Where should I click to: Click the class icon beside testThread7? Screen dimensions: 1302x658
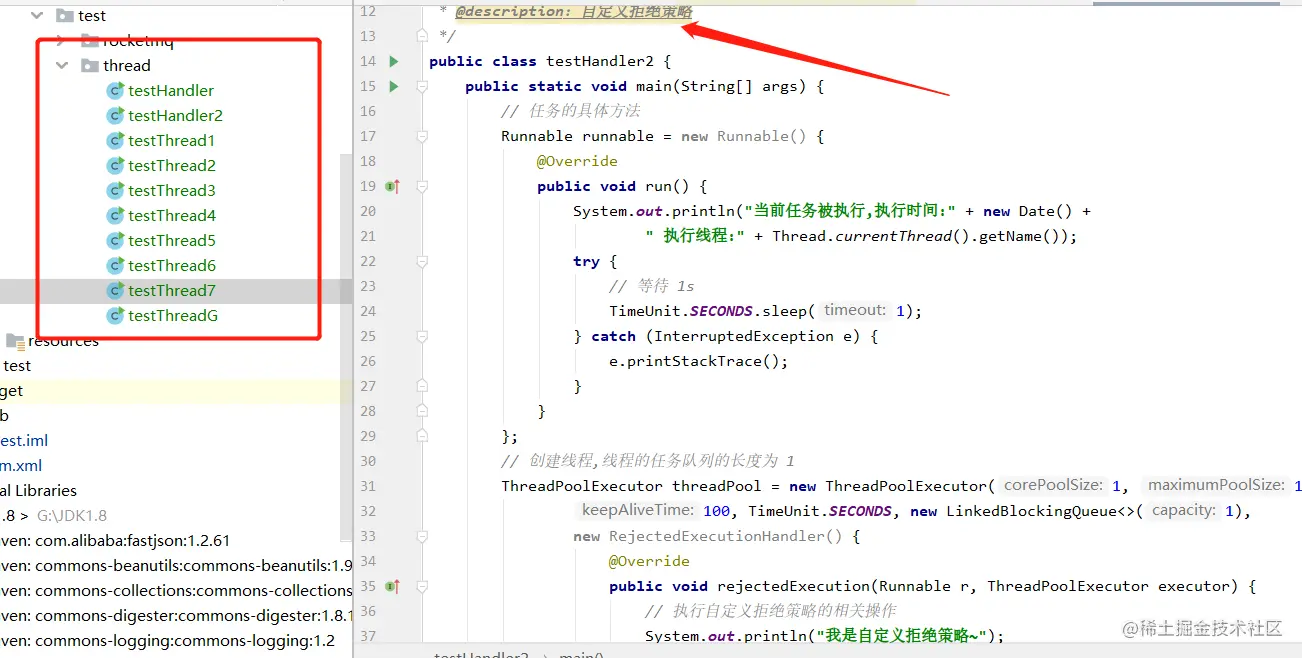pos(115,290)
